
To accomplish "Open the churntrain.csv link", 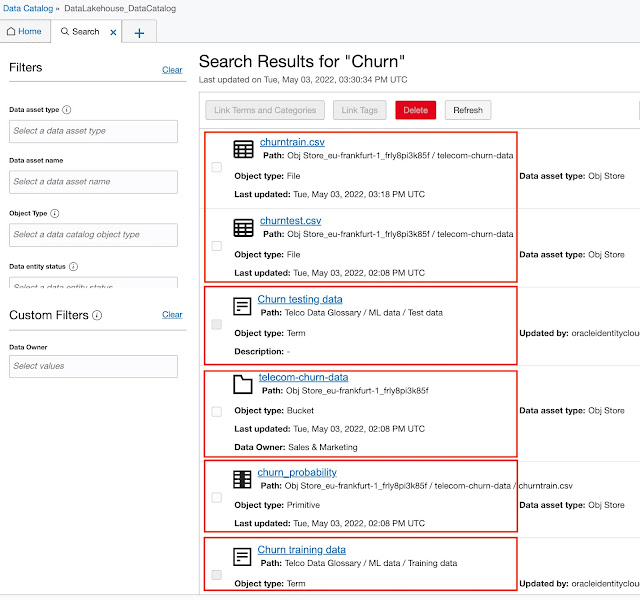I will [x=292, y=142].
